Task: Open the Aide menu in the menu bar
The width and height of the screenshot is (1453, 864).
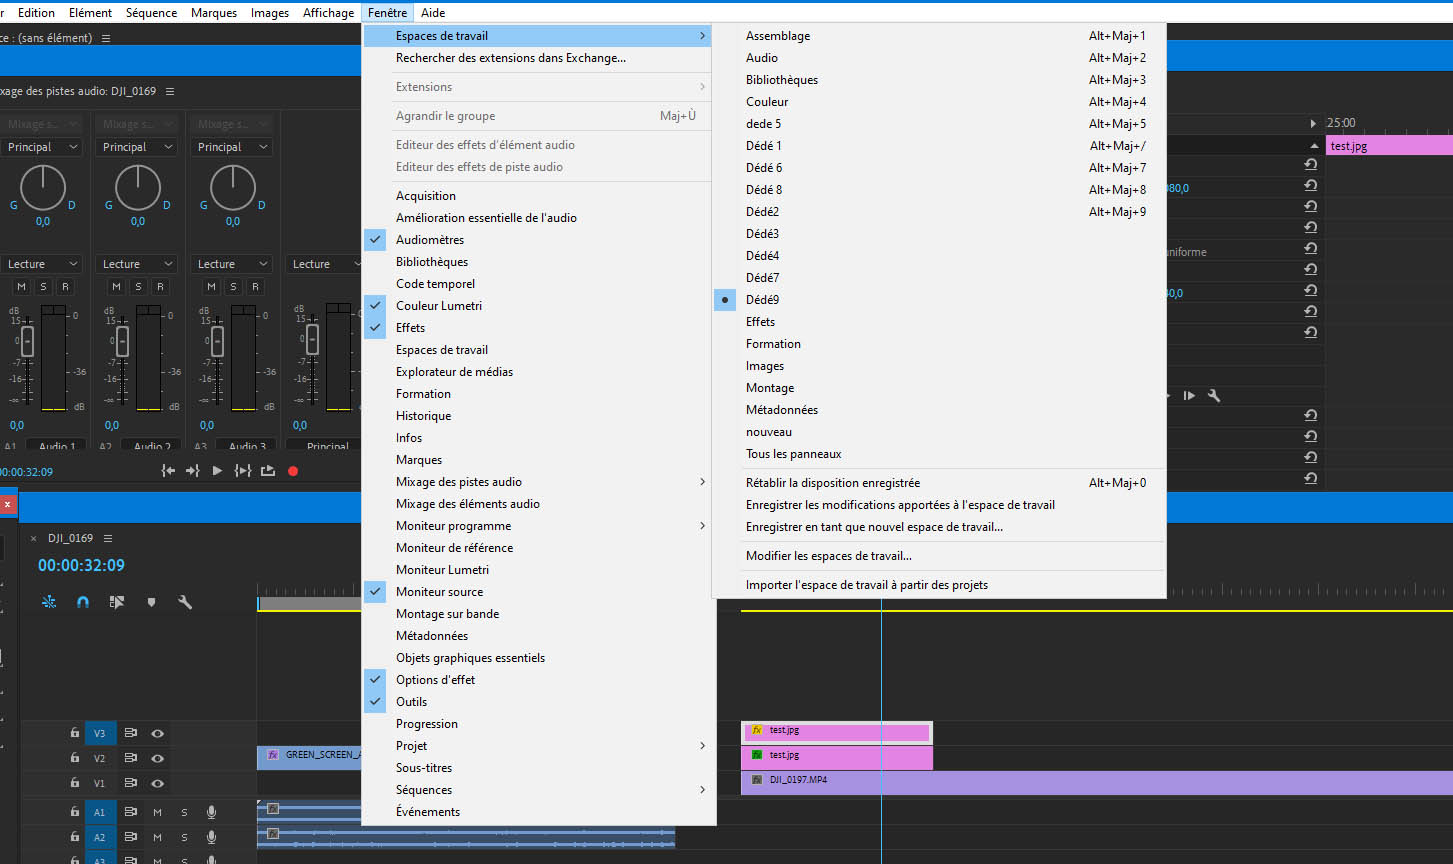Action: pyautogui.click(x=433, y=13)
